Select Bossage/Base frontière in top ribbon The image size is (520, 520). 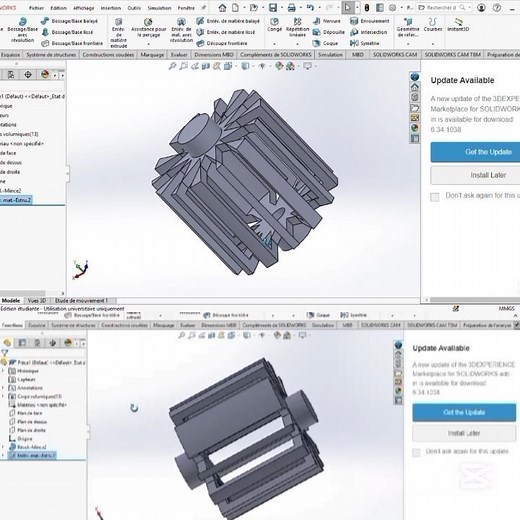pyautogui.click(x=72, y=43)
